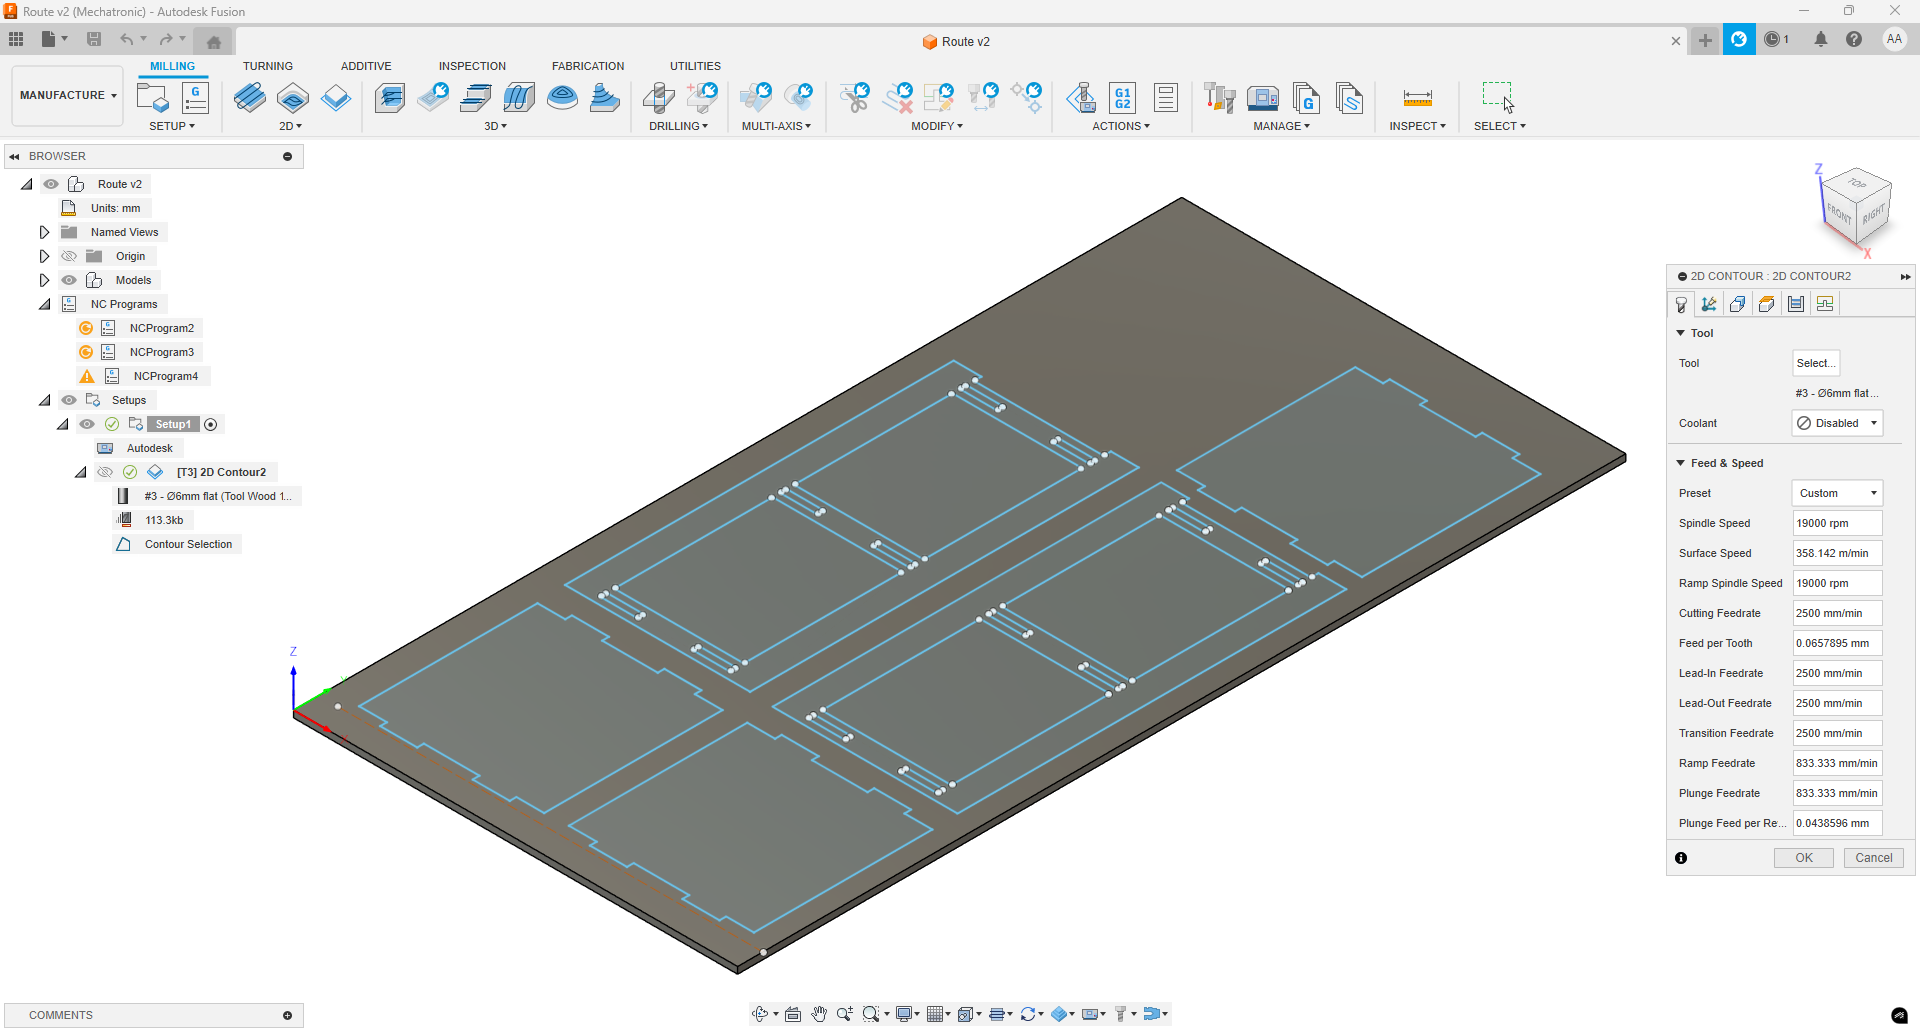The image size is (1920, 1032).
Task: Click the Simulate icon in Actions
Action: [1081, 98]
